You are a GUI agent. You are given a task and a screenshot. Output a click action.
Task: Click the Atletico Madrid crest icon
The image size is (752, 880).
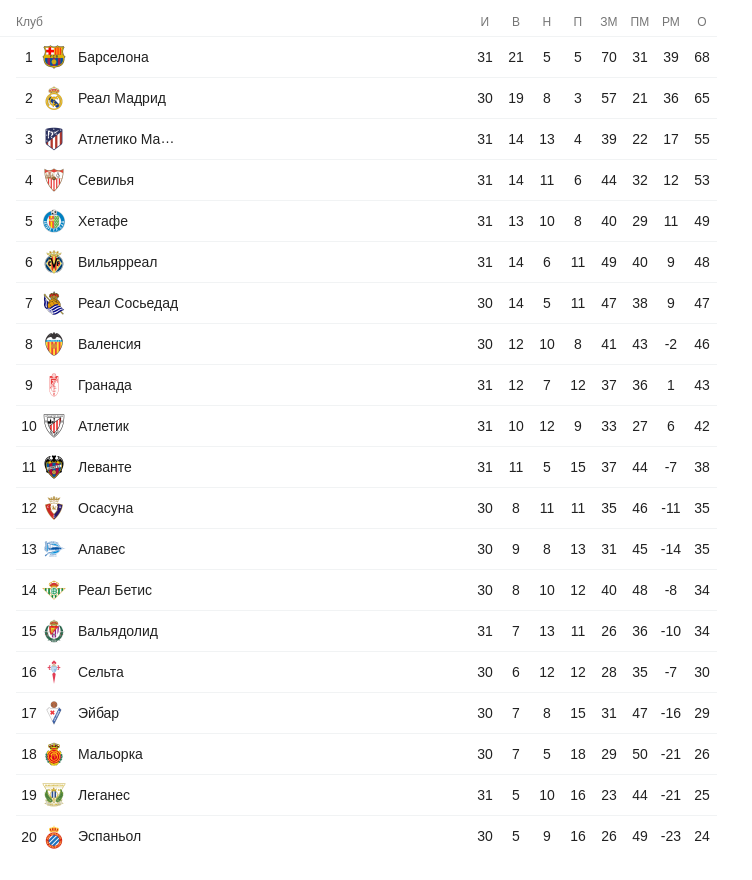pyautogui.click(x=54, y=139)
